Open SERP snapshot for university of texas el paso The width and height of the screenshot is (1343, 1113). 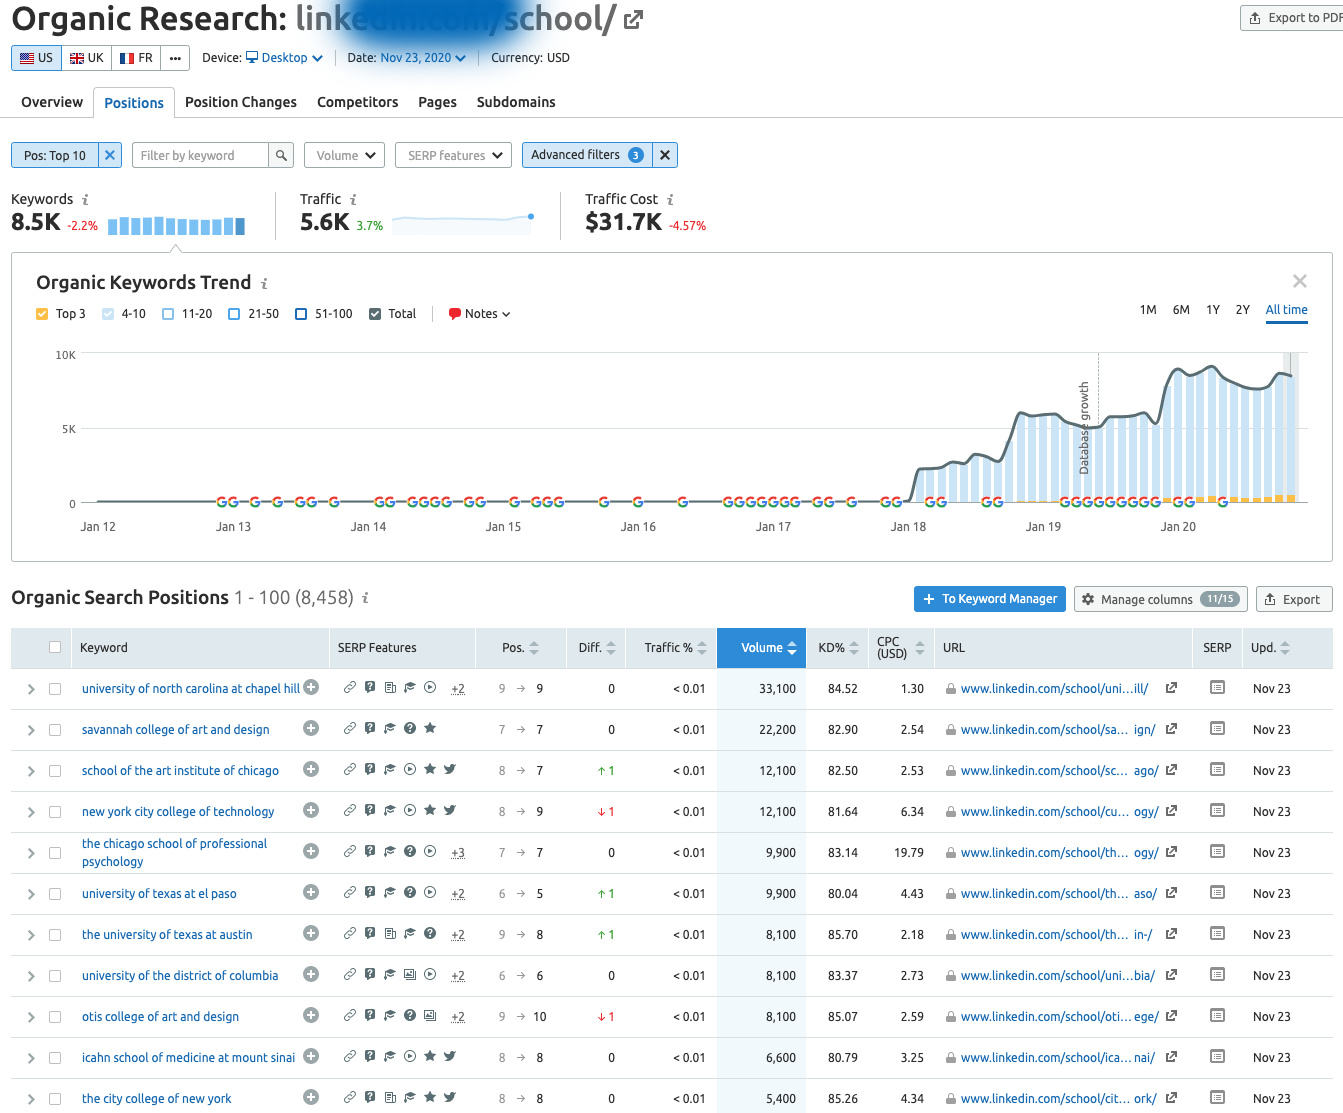coord(1217,892)
